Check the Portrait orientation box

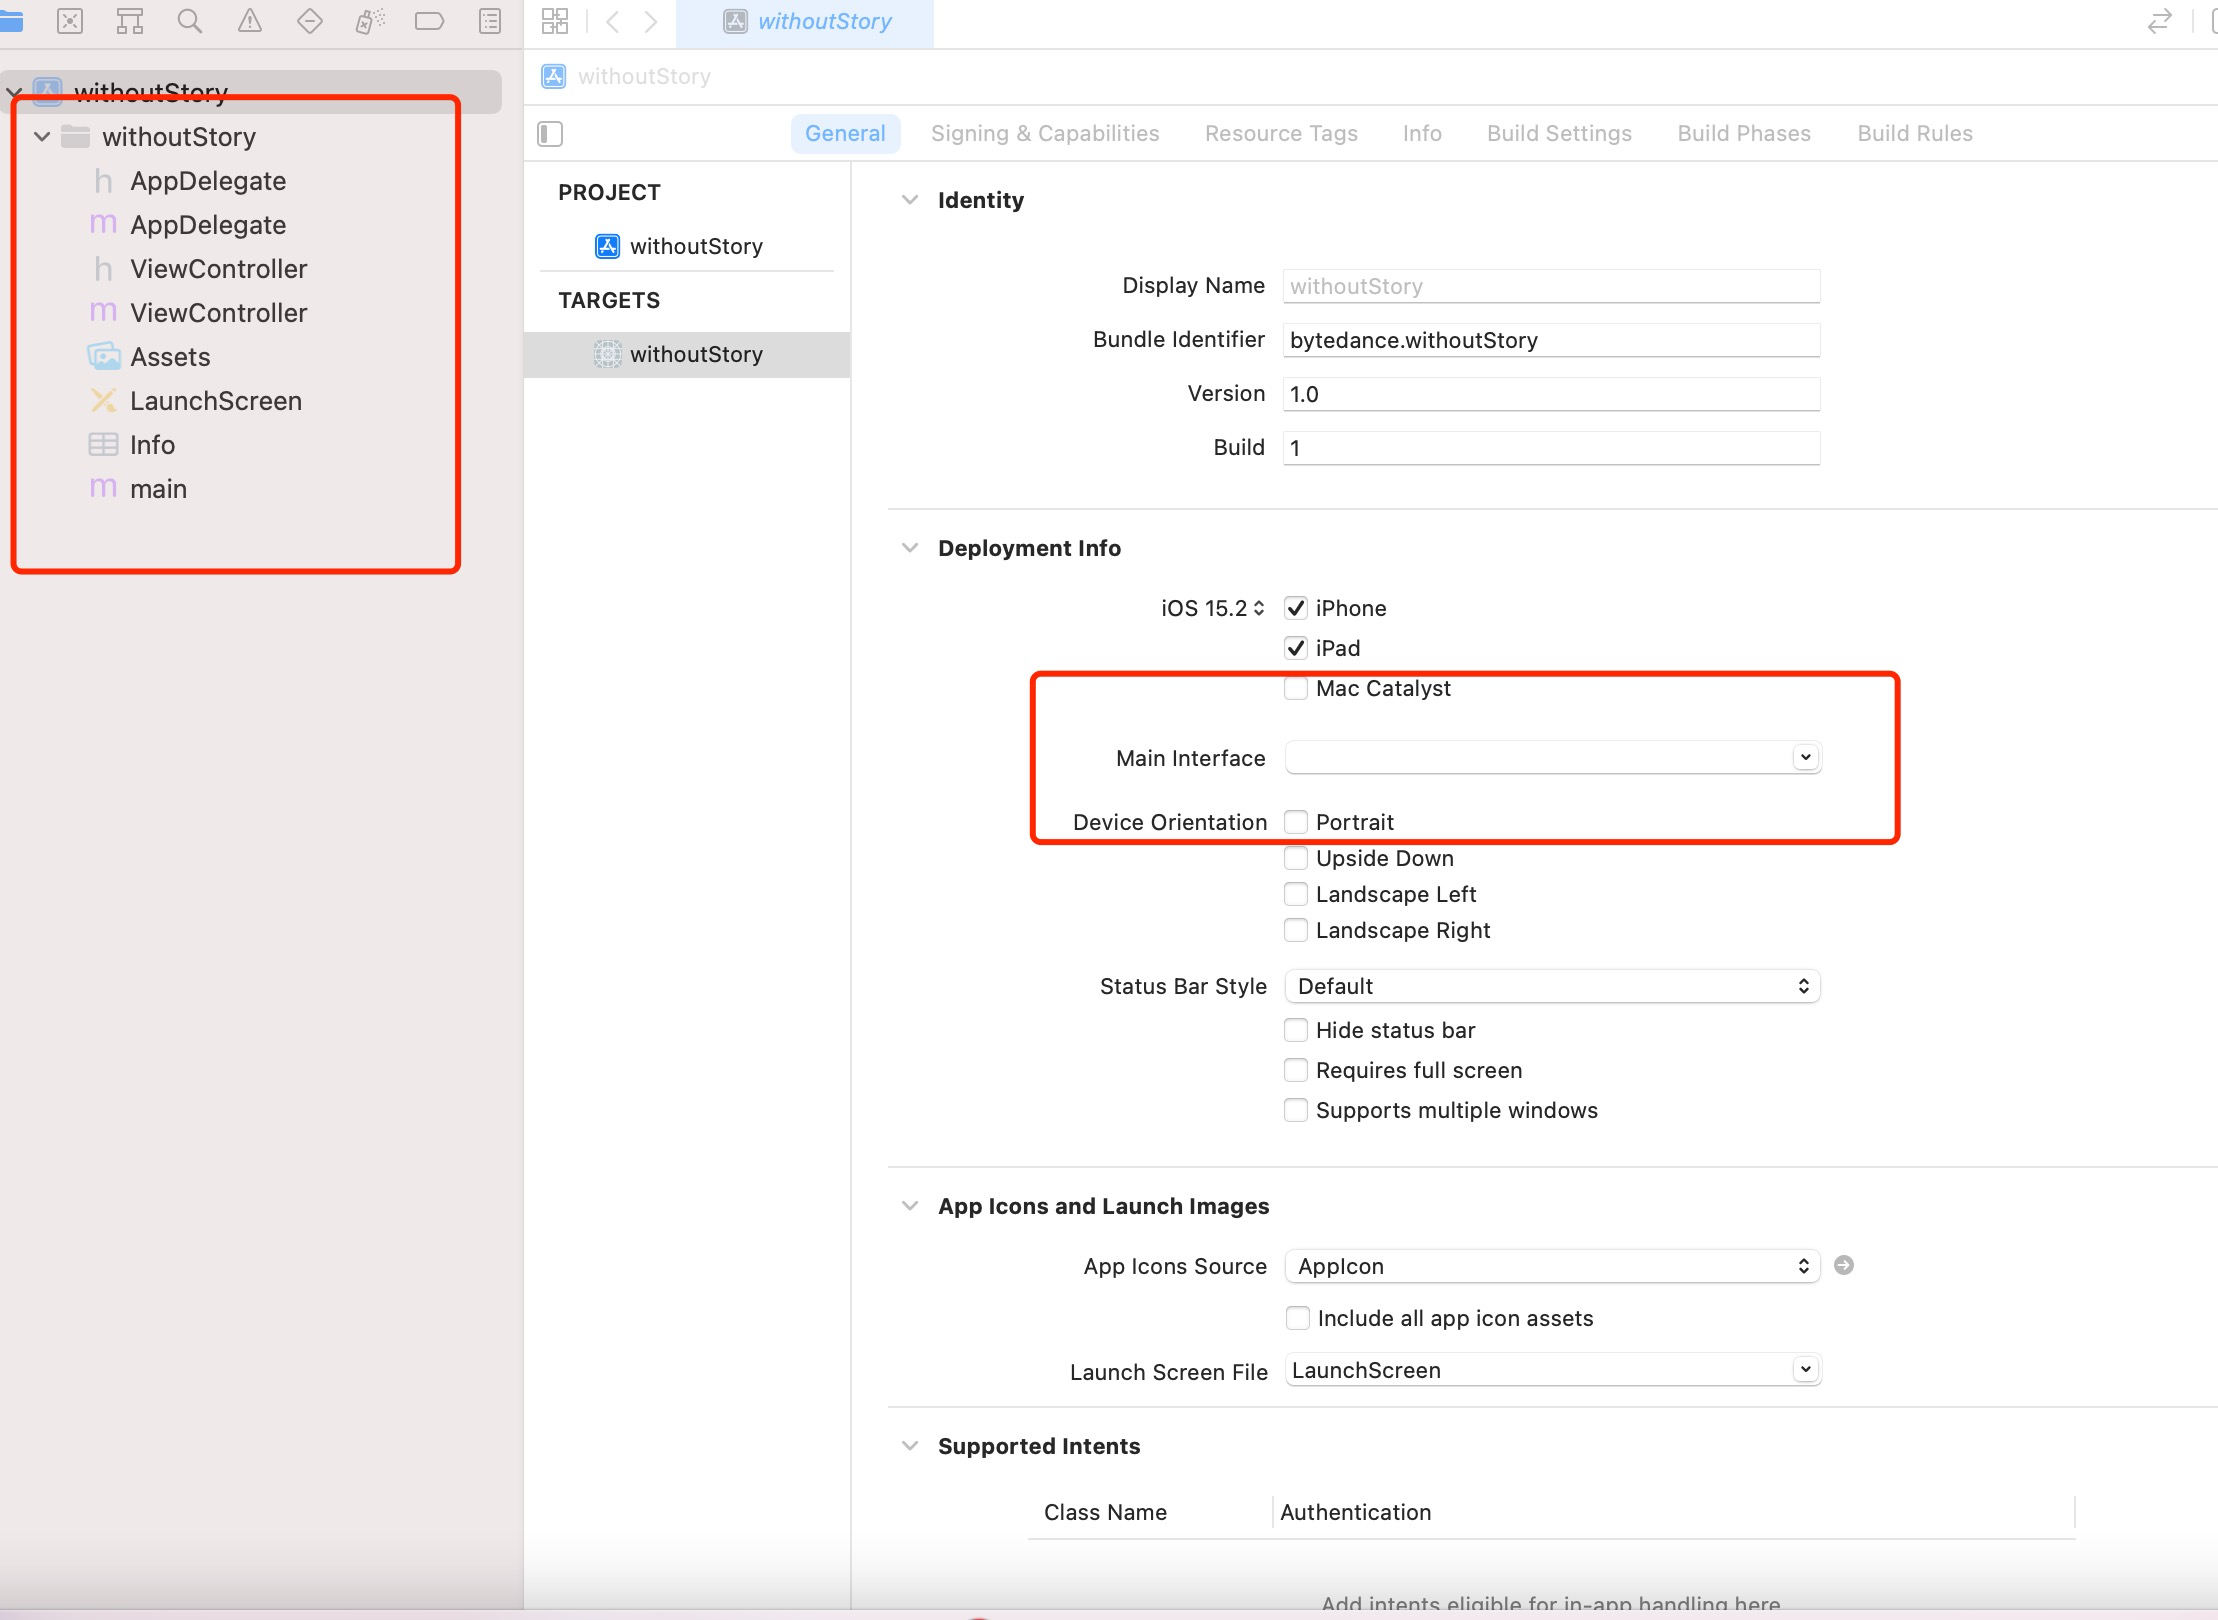click(x=1296, y=822)
